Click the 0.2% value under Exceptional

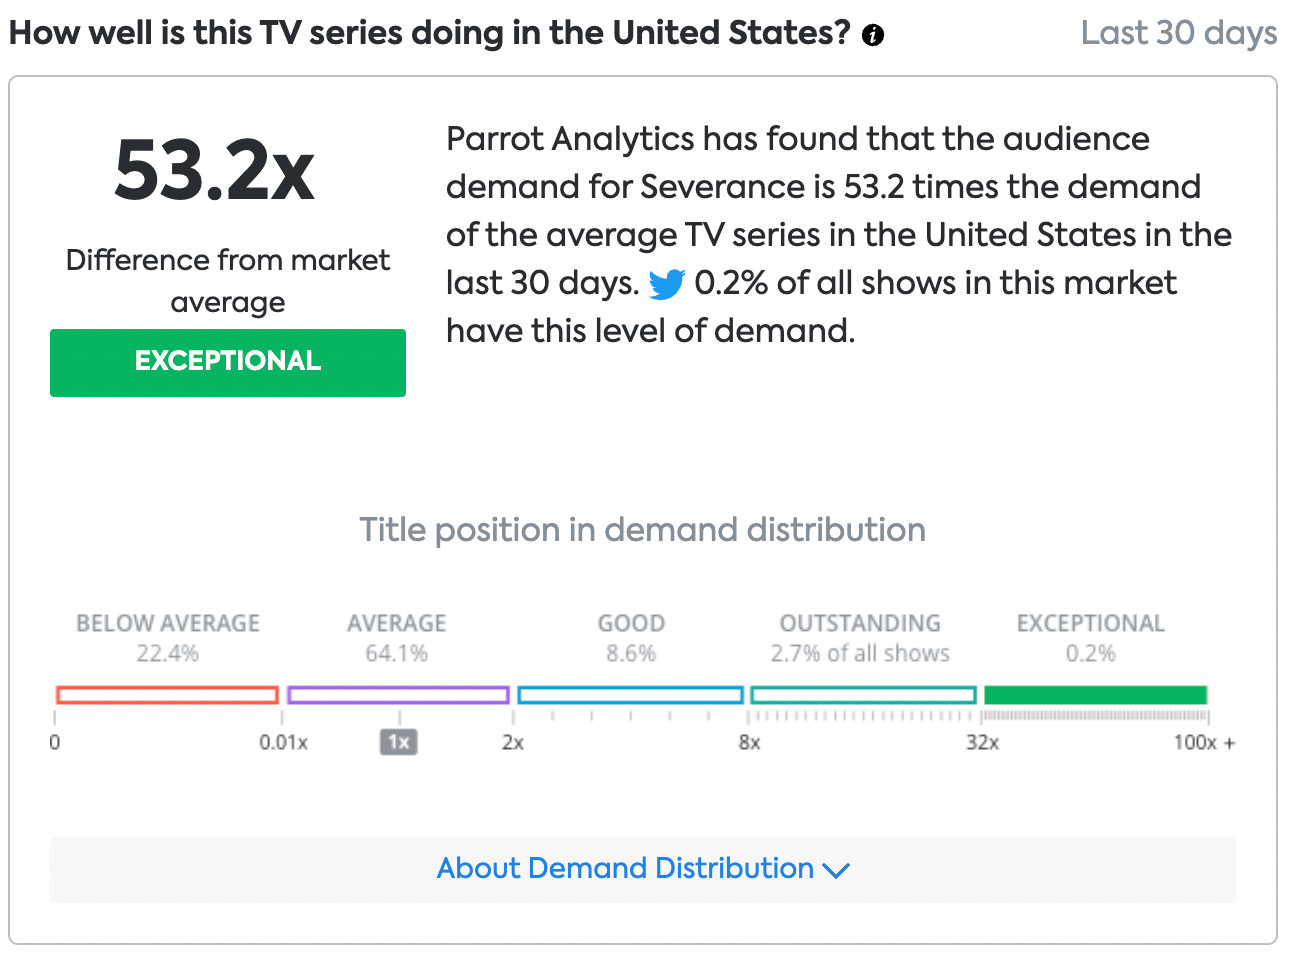pyautogui.click(x=1091, y=654)
